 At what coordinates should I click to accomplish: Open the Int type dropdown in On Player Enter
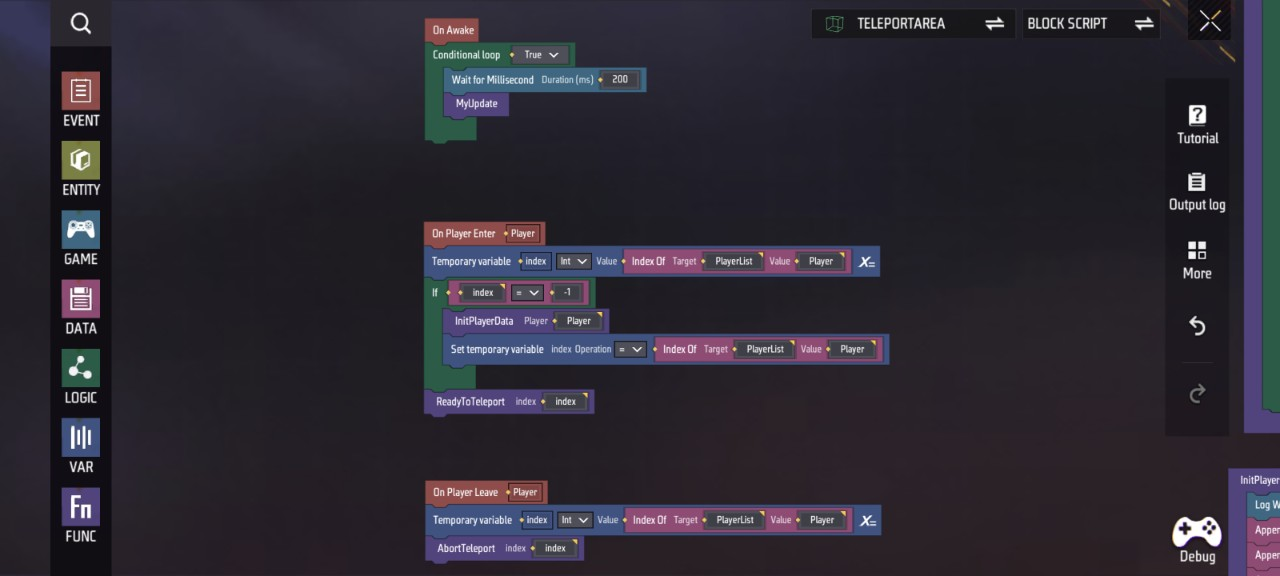point(573,261)
